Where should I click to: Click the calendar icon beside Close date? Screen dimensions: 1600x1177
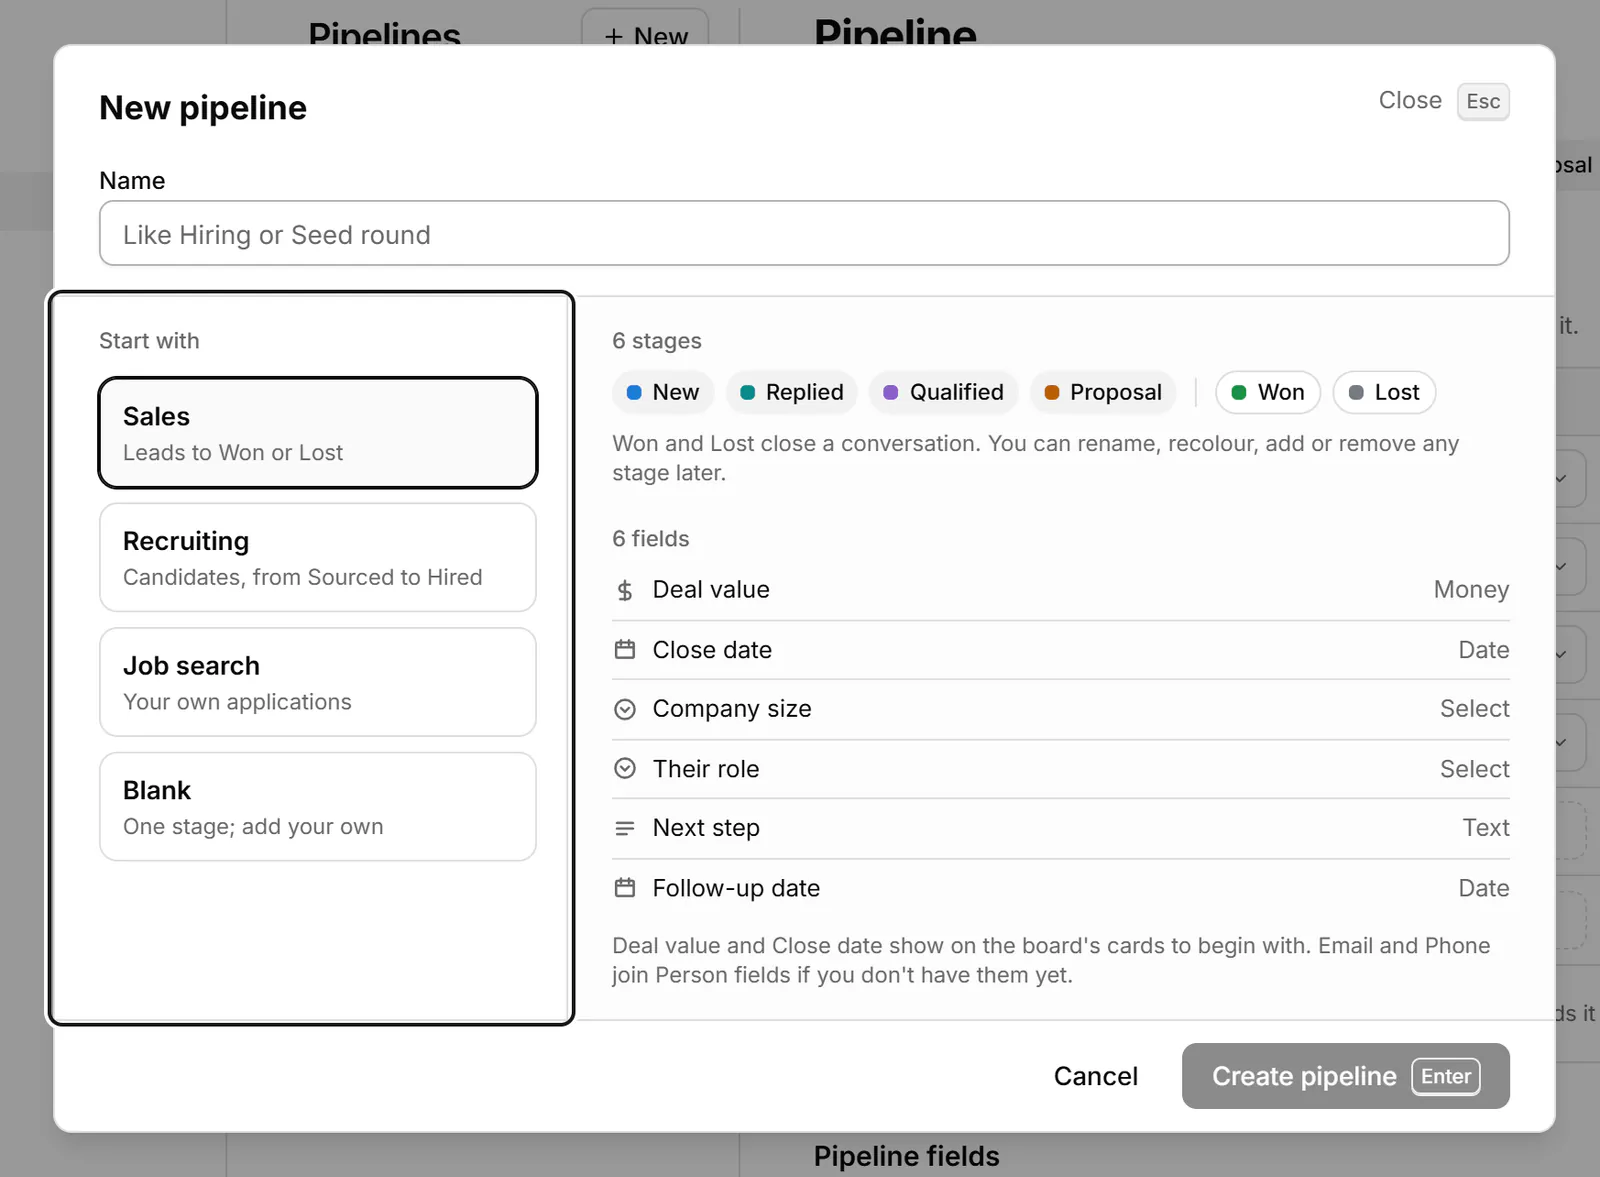[625, 650]
